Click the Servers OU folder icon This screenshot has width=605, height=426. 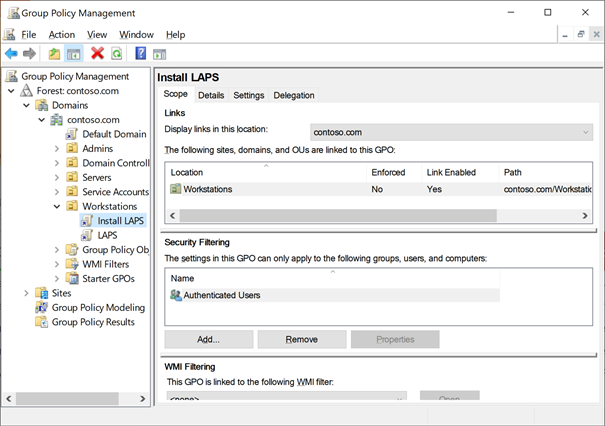pos(72,177)
